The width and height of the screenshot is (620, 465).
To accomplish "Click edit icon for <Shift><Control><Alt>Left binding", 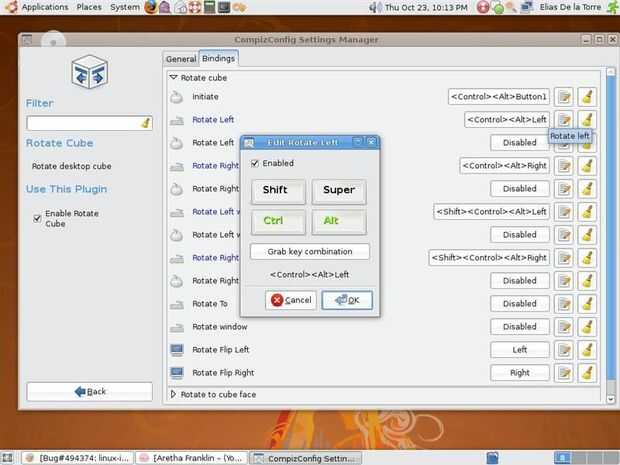I will (x=563, y=212).
